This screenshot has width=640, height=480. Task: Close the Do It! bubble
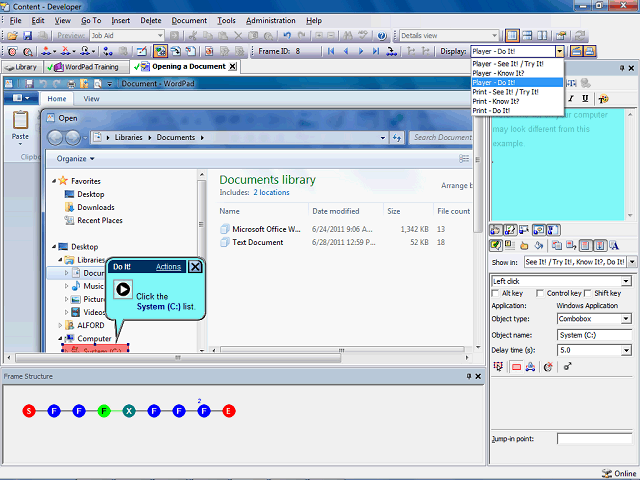coord(195,267)
